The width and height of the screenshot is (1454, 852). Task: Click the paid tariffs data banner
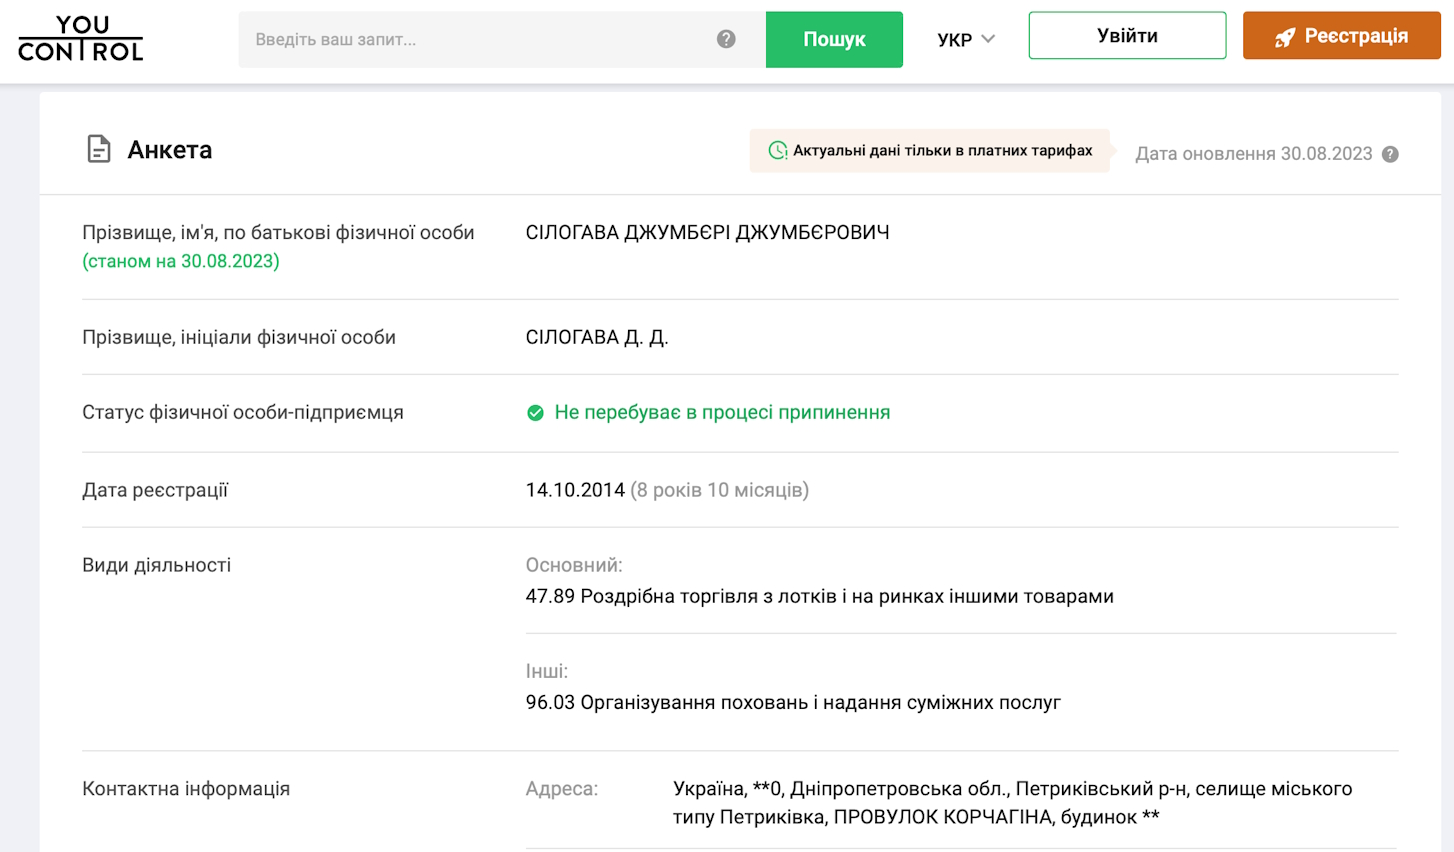(930, 151)
